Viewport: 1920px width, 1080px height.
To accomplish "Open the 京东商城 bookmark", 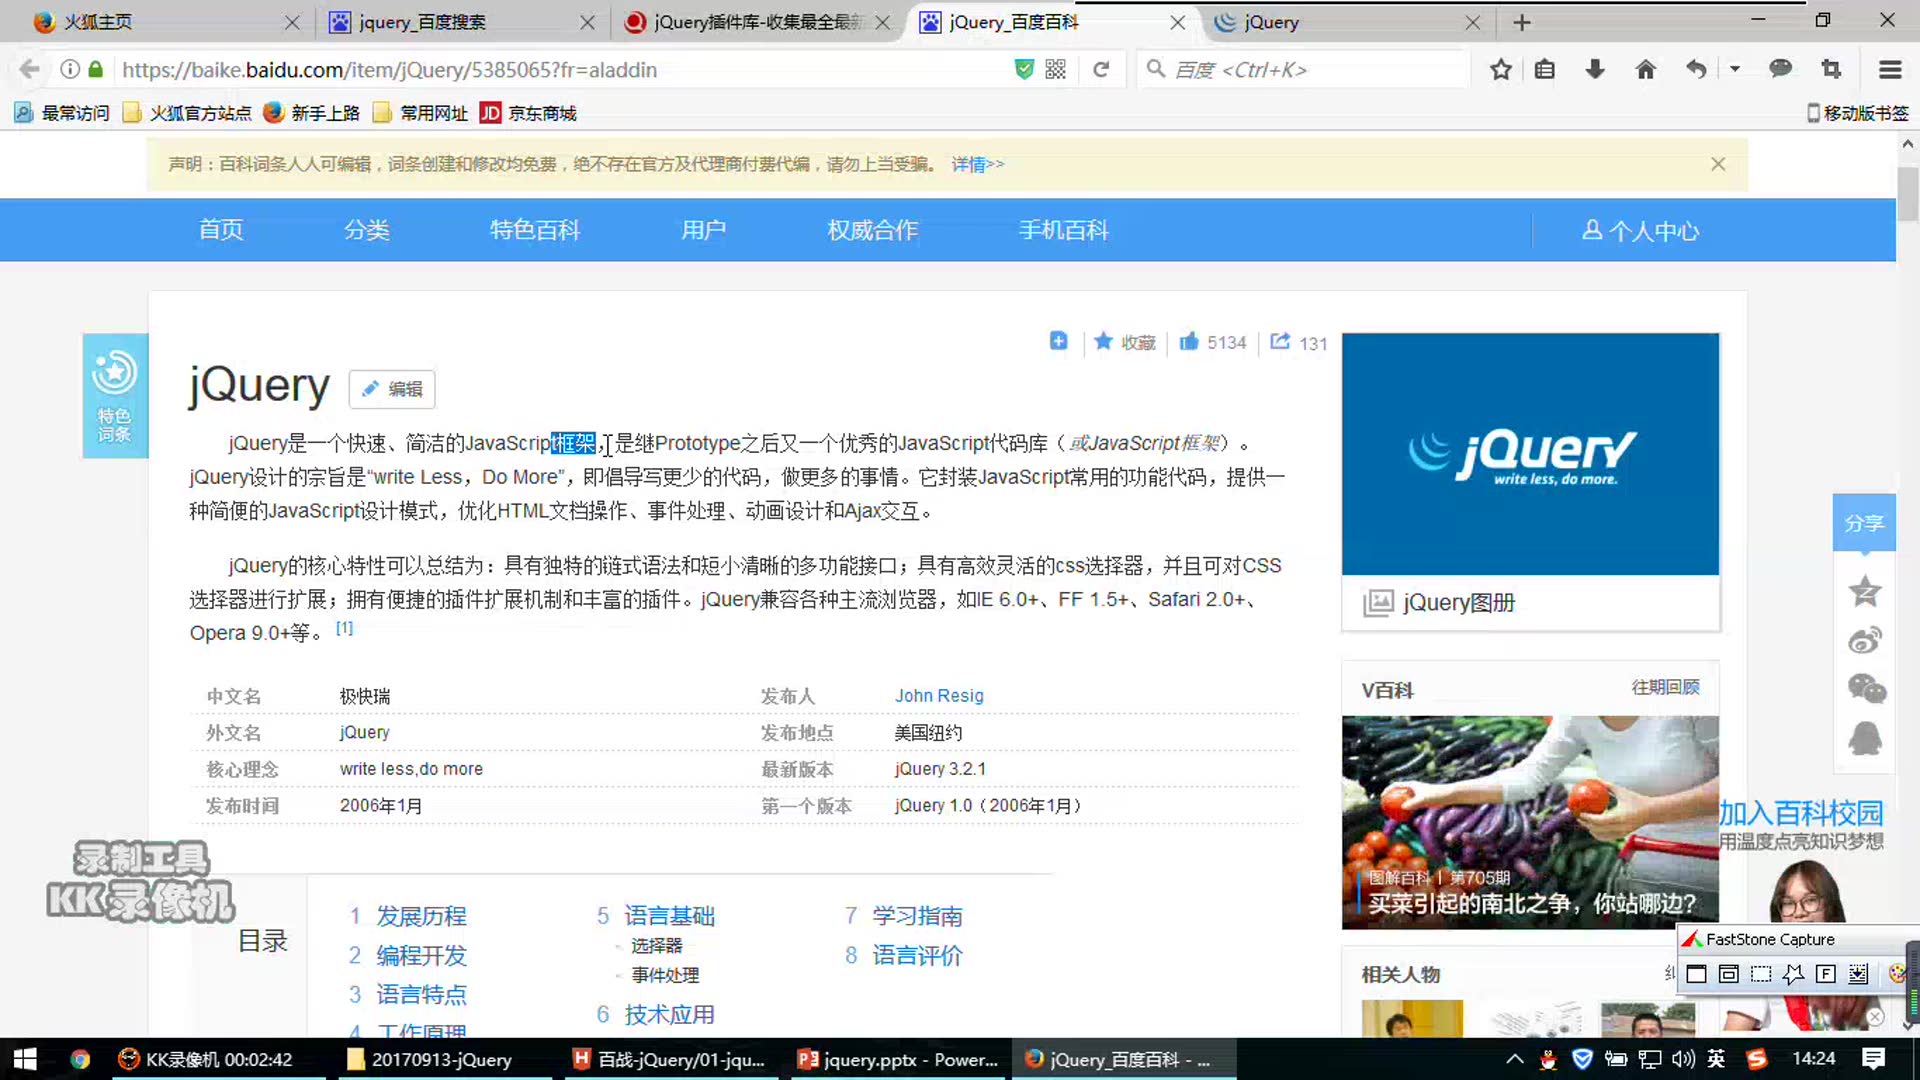I will [x=528, y=113].
